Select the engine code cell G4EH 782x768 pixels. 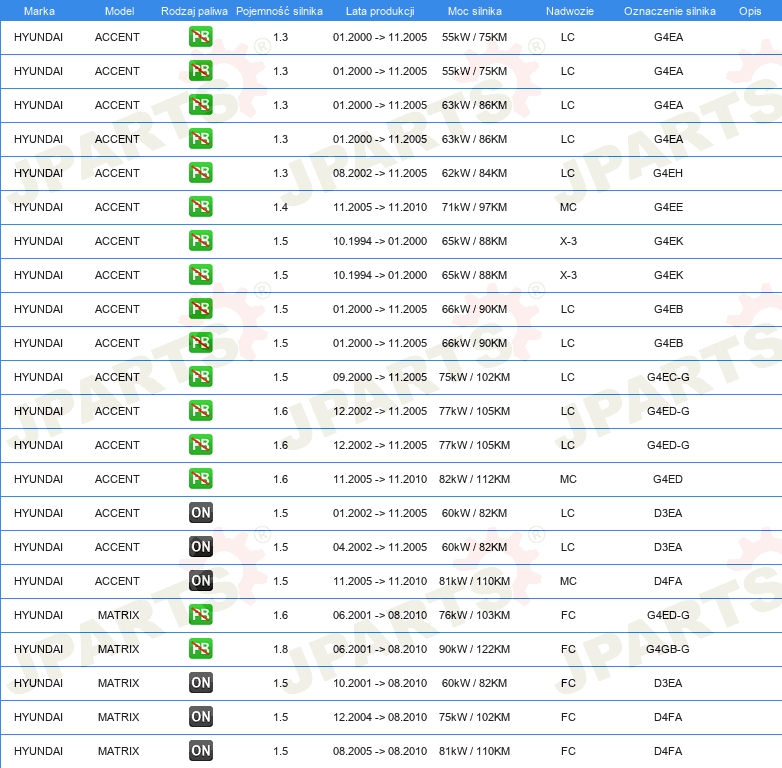(x=668, y=173)
